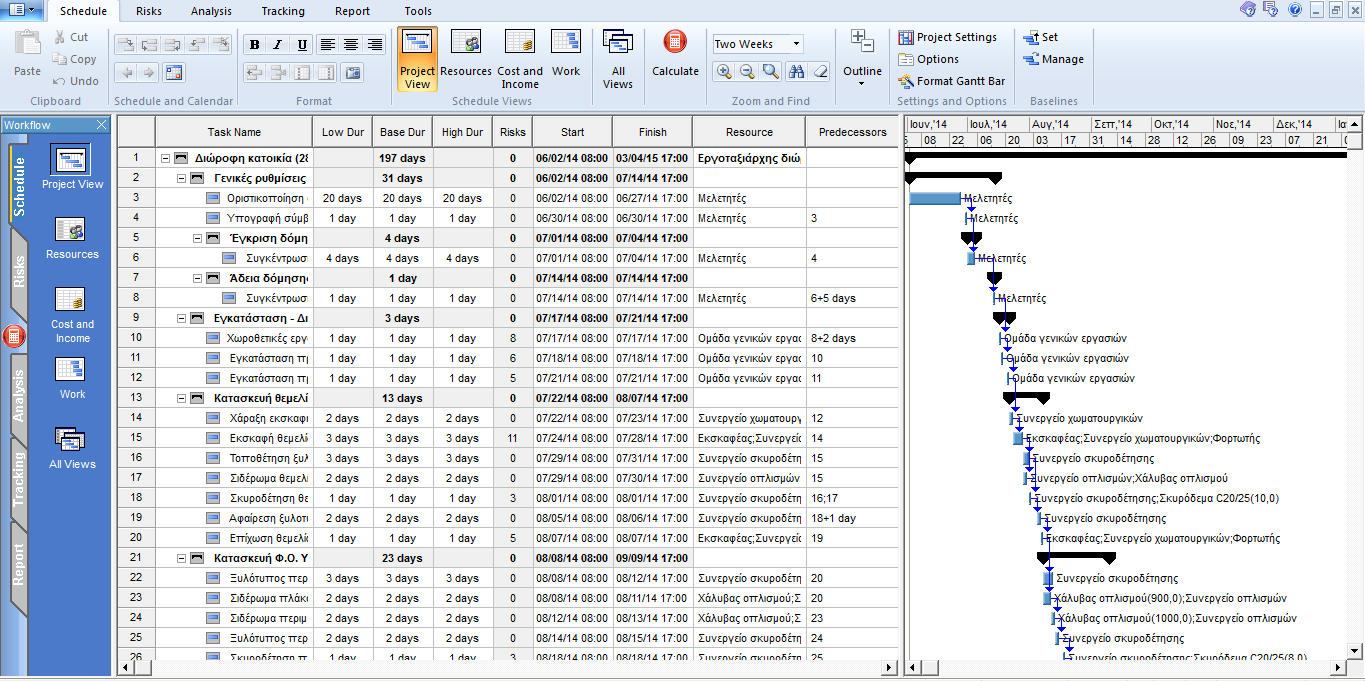Open Format Gantt Bar
The image size is (1365, 681).
click(951, 81)
